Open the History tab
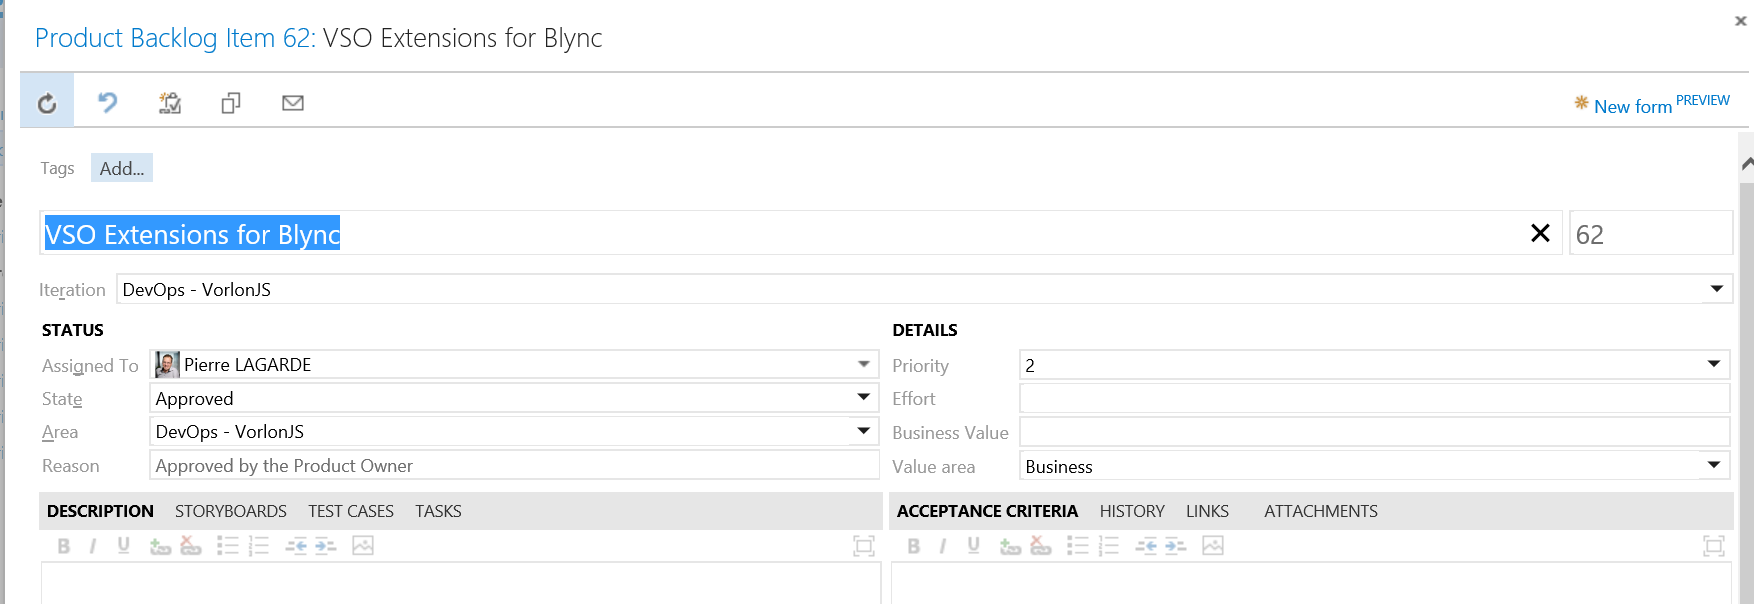 (1132, 511)
